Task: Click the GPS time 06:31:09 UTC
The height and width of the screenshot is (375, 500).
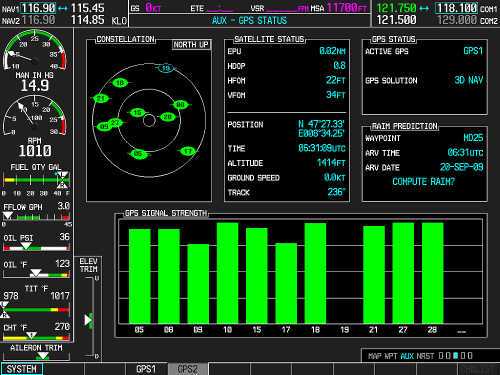Action: coord(322,148)
